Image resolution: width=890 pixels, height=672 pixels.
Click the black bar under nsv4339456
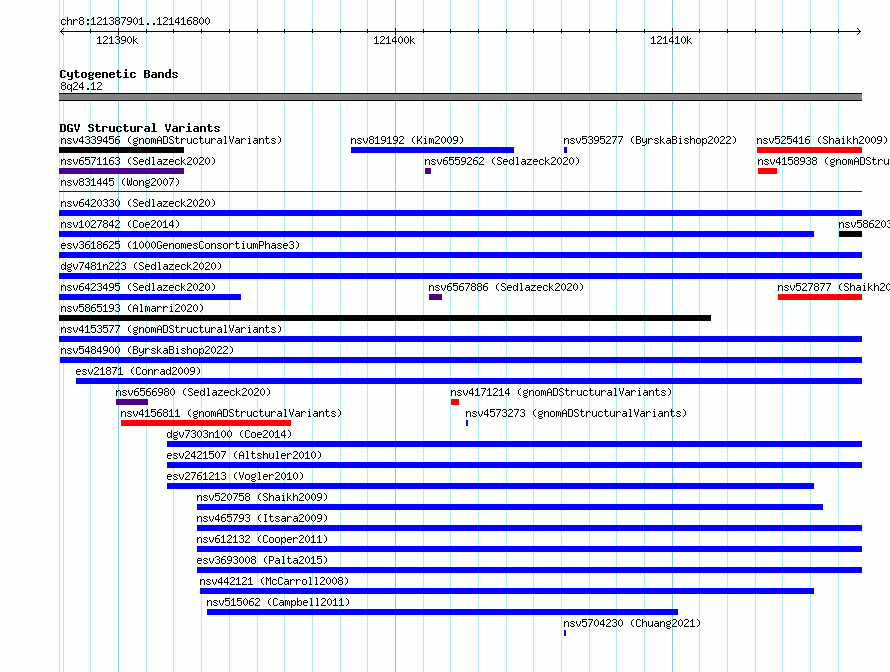point(121,150)
